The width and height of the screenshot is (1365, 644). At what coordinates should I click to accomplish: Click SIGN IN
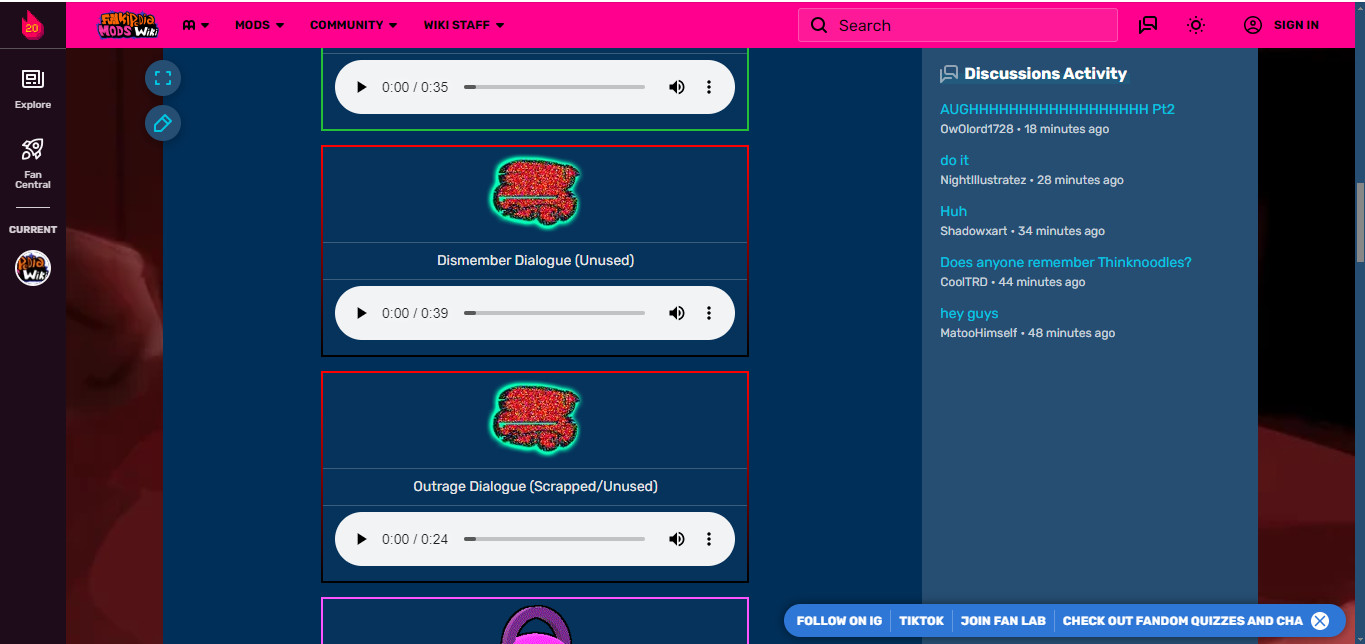point(1296,25)
